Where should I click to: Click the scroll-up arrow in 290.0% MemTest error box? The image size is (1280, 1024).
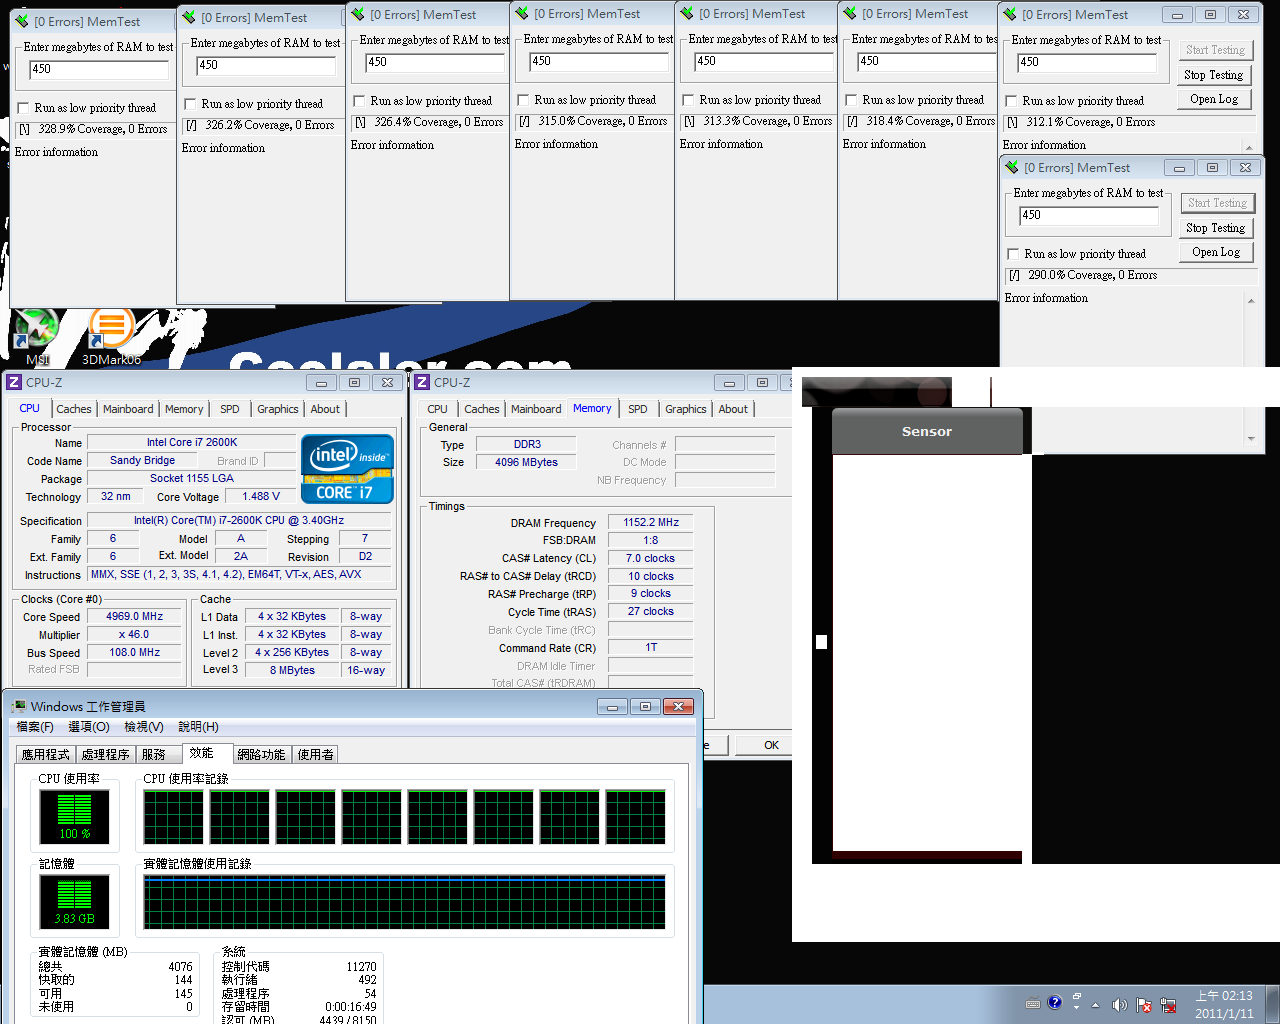click(x=1250, y=300)
